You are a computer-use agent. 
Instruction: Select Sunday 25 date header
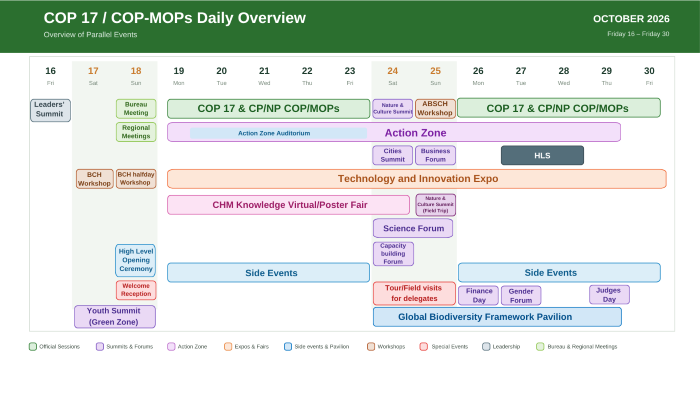click(x=436, y=75)
